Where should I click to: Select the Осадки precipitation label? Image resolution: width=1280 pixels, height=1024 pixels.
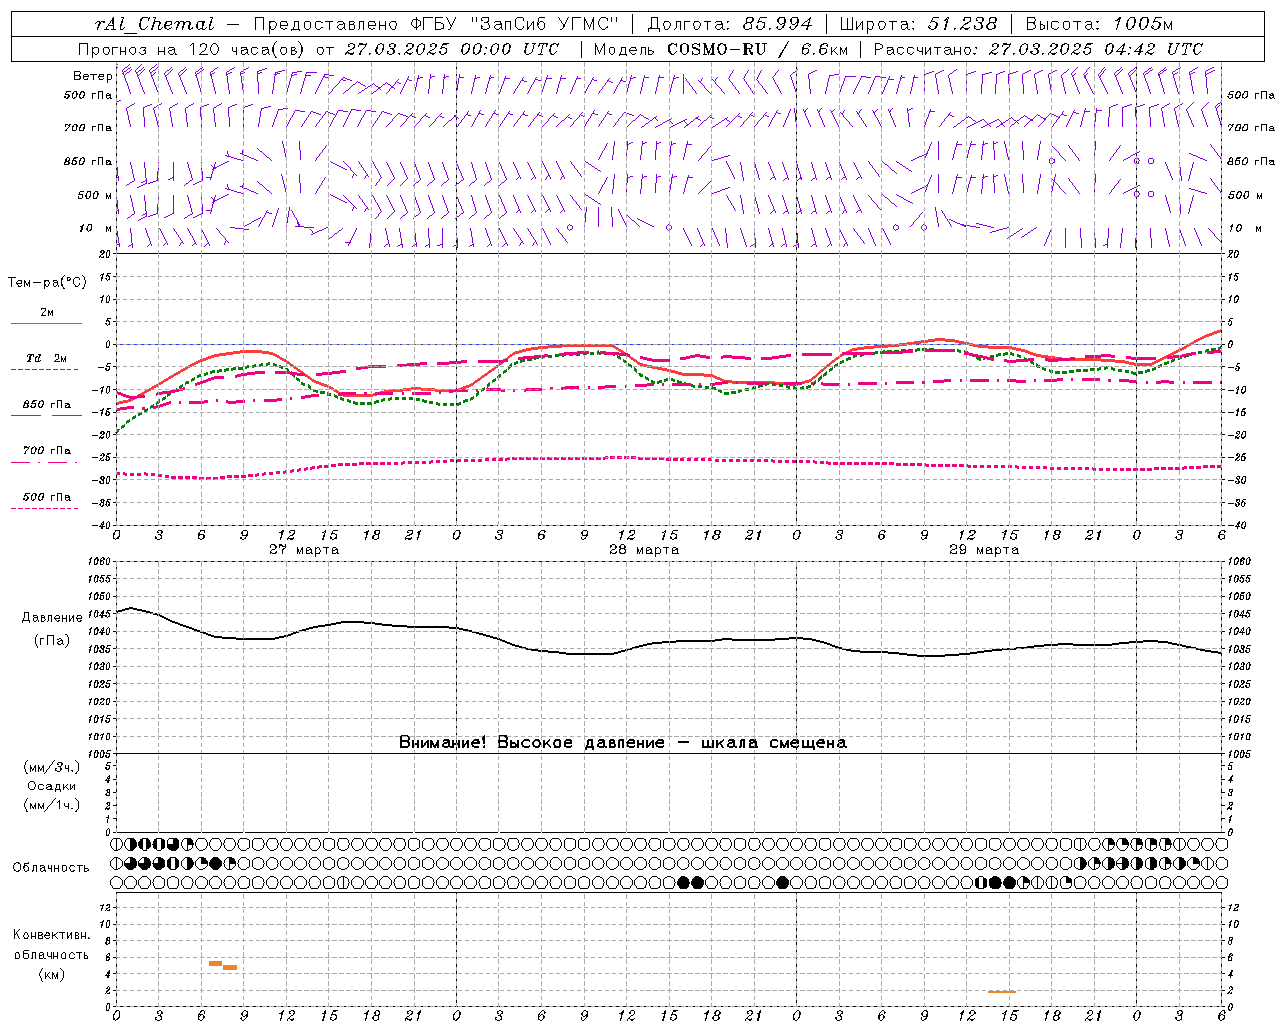[51, 786]
